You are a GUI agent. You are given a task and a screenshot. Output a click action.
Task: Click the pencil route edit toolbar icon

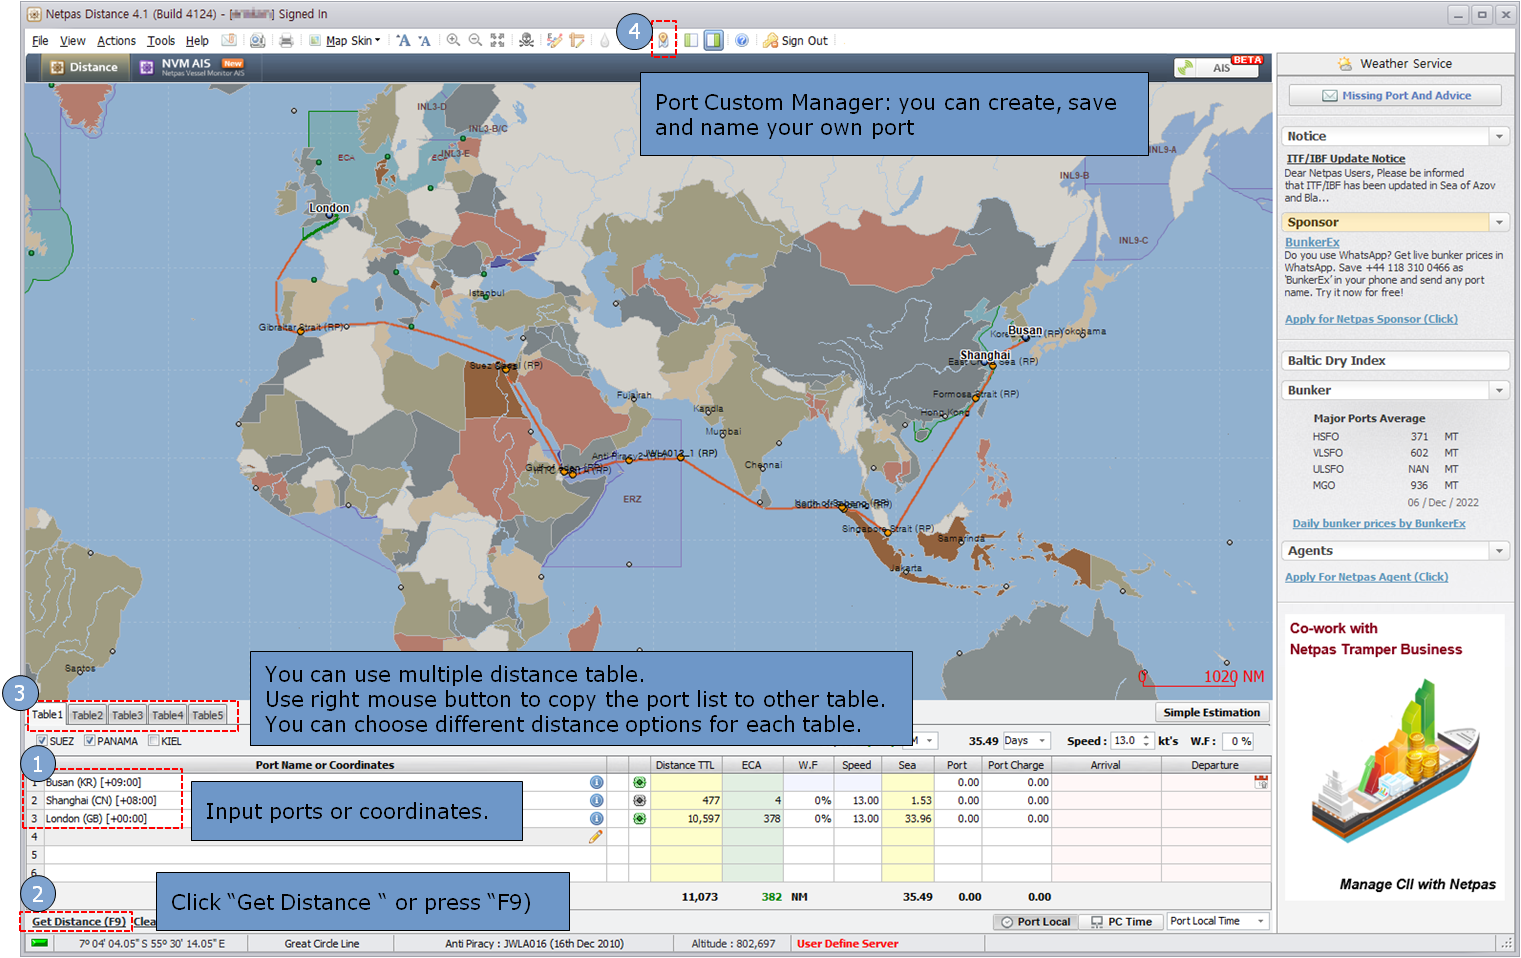click(x=555, y=41)
